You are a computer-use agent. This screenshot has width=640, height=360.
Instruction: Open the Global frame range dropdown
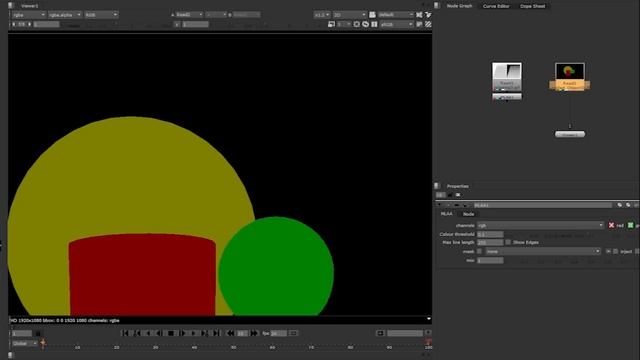[24, 344]
